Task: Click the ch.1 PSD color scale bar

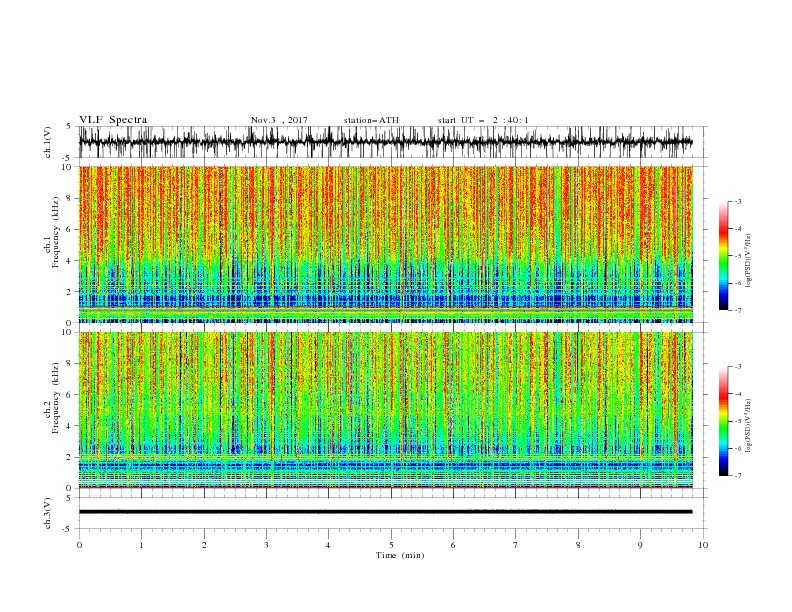Action: 723,256
